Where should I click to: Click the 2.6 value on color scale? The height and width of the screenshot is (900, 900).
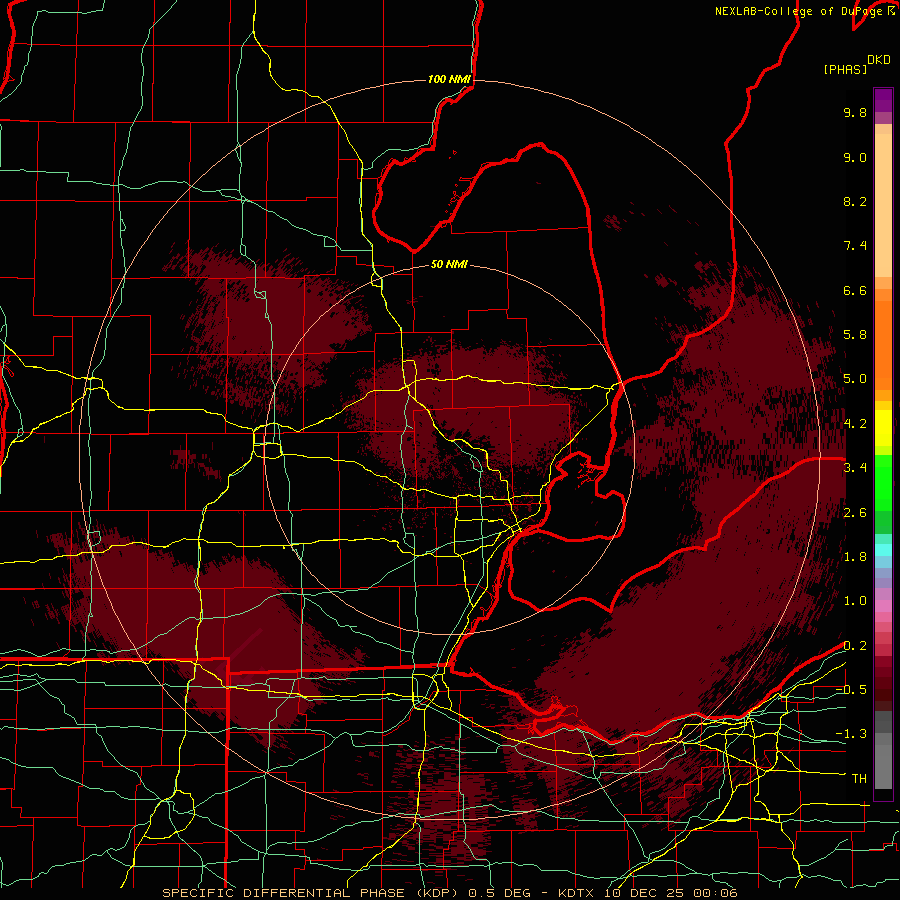click(855, 513)
